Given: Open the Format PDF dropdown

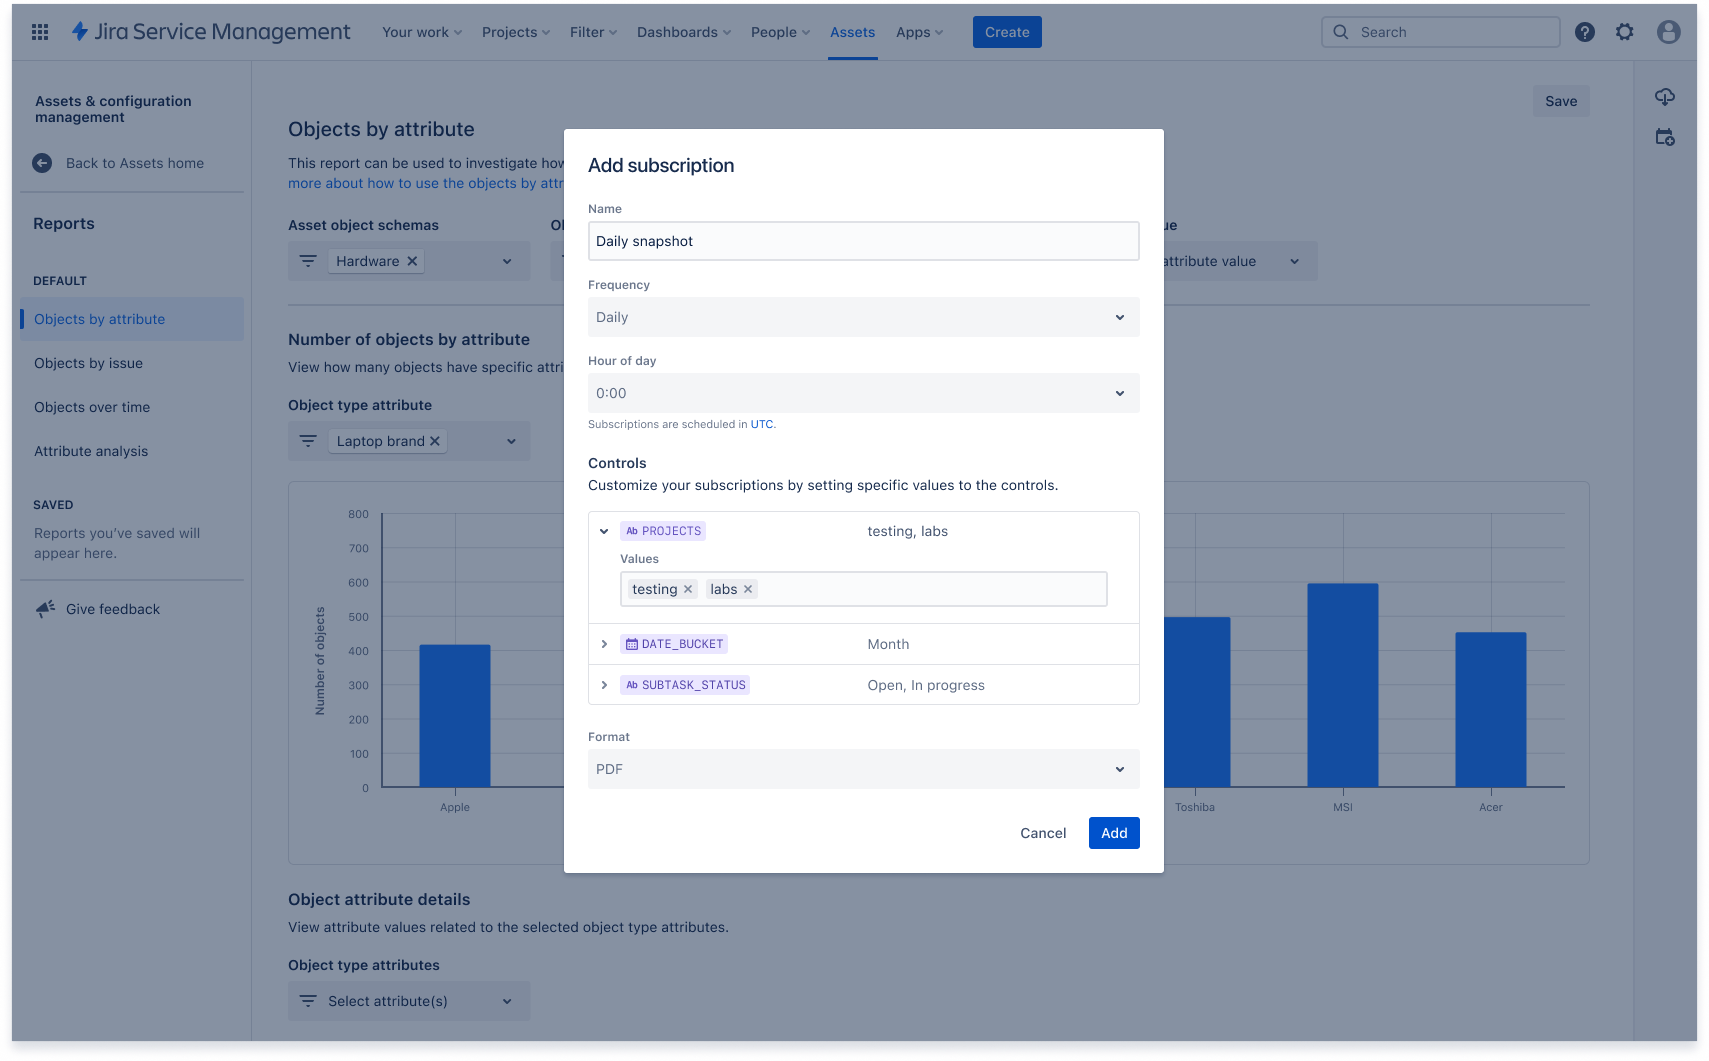Looking at the screenshot, I should coord(864,769).
